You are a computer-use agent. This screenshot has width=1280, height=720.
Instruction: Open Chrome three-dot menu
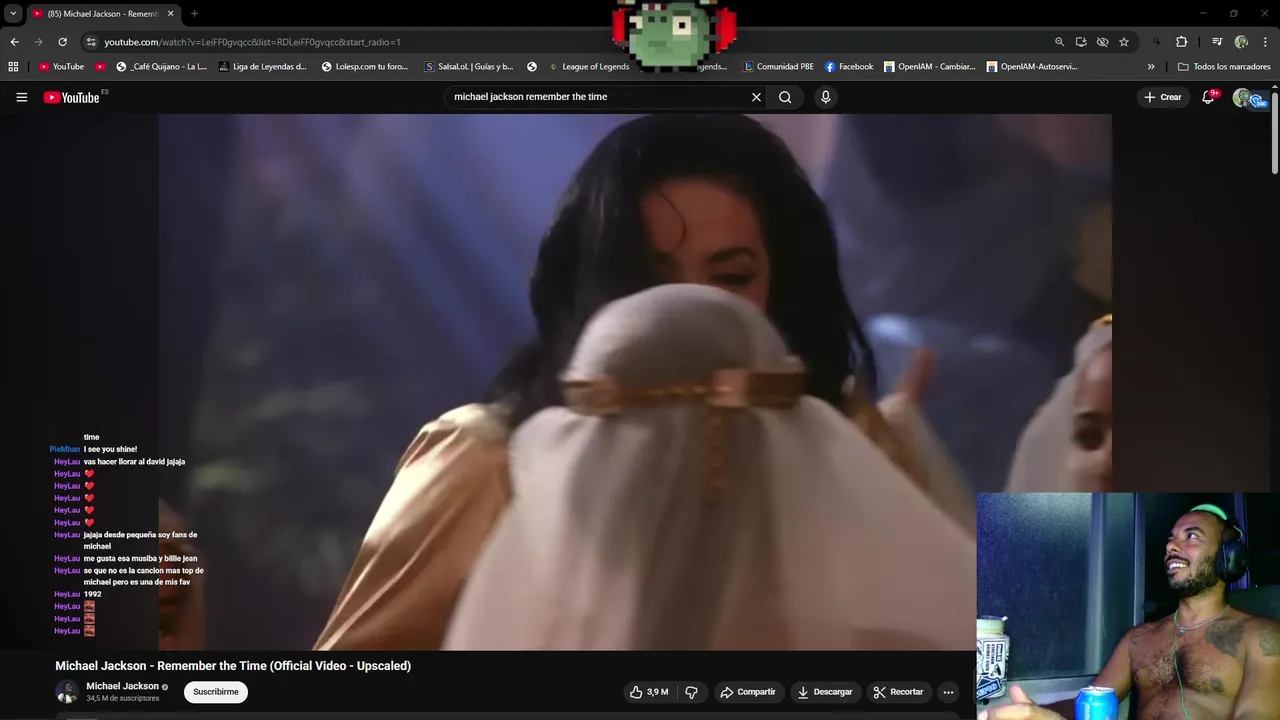pos(1265,42)
